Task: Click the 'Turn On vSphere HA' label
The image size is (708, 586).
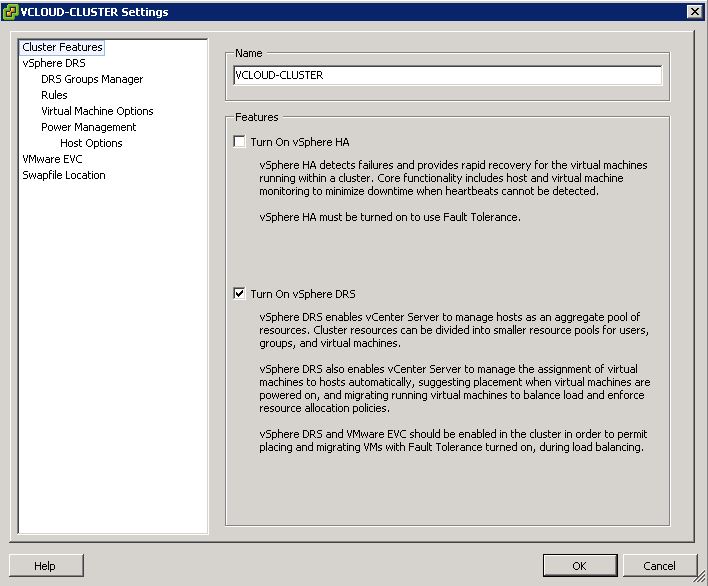Action: [300, 142]
